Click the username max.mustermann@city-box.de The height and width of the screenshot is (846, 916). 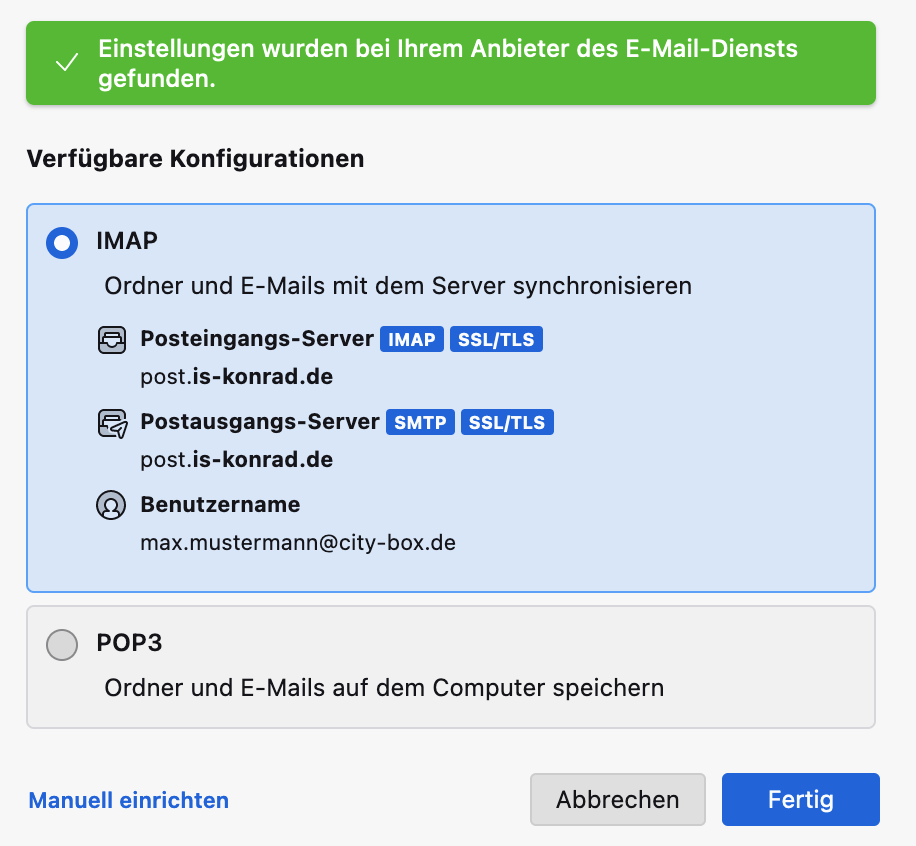(x=298, y=543)
